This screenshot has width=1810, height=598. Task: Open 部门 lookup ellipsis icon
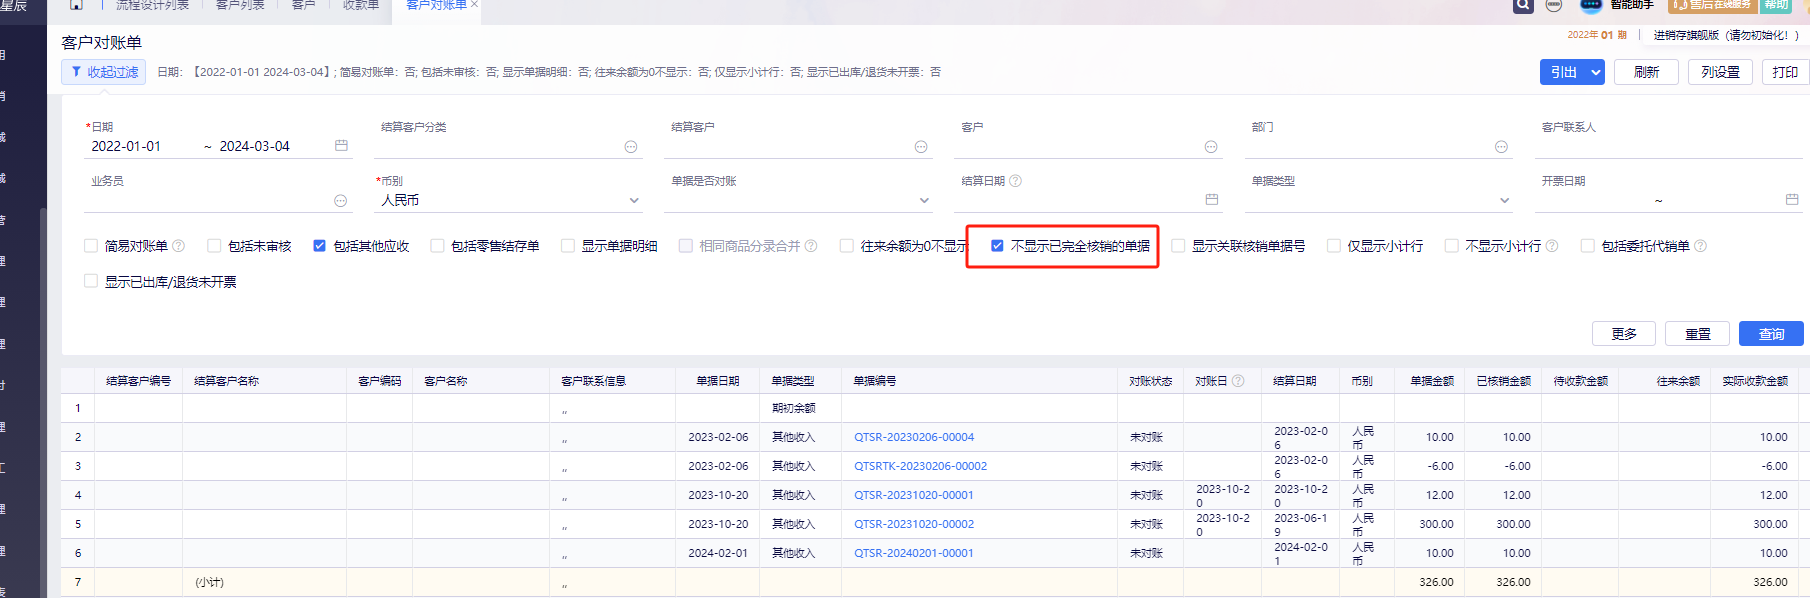pyautogui.click(x=1501, y=147)
